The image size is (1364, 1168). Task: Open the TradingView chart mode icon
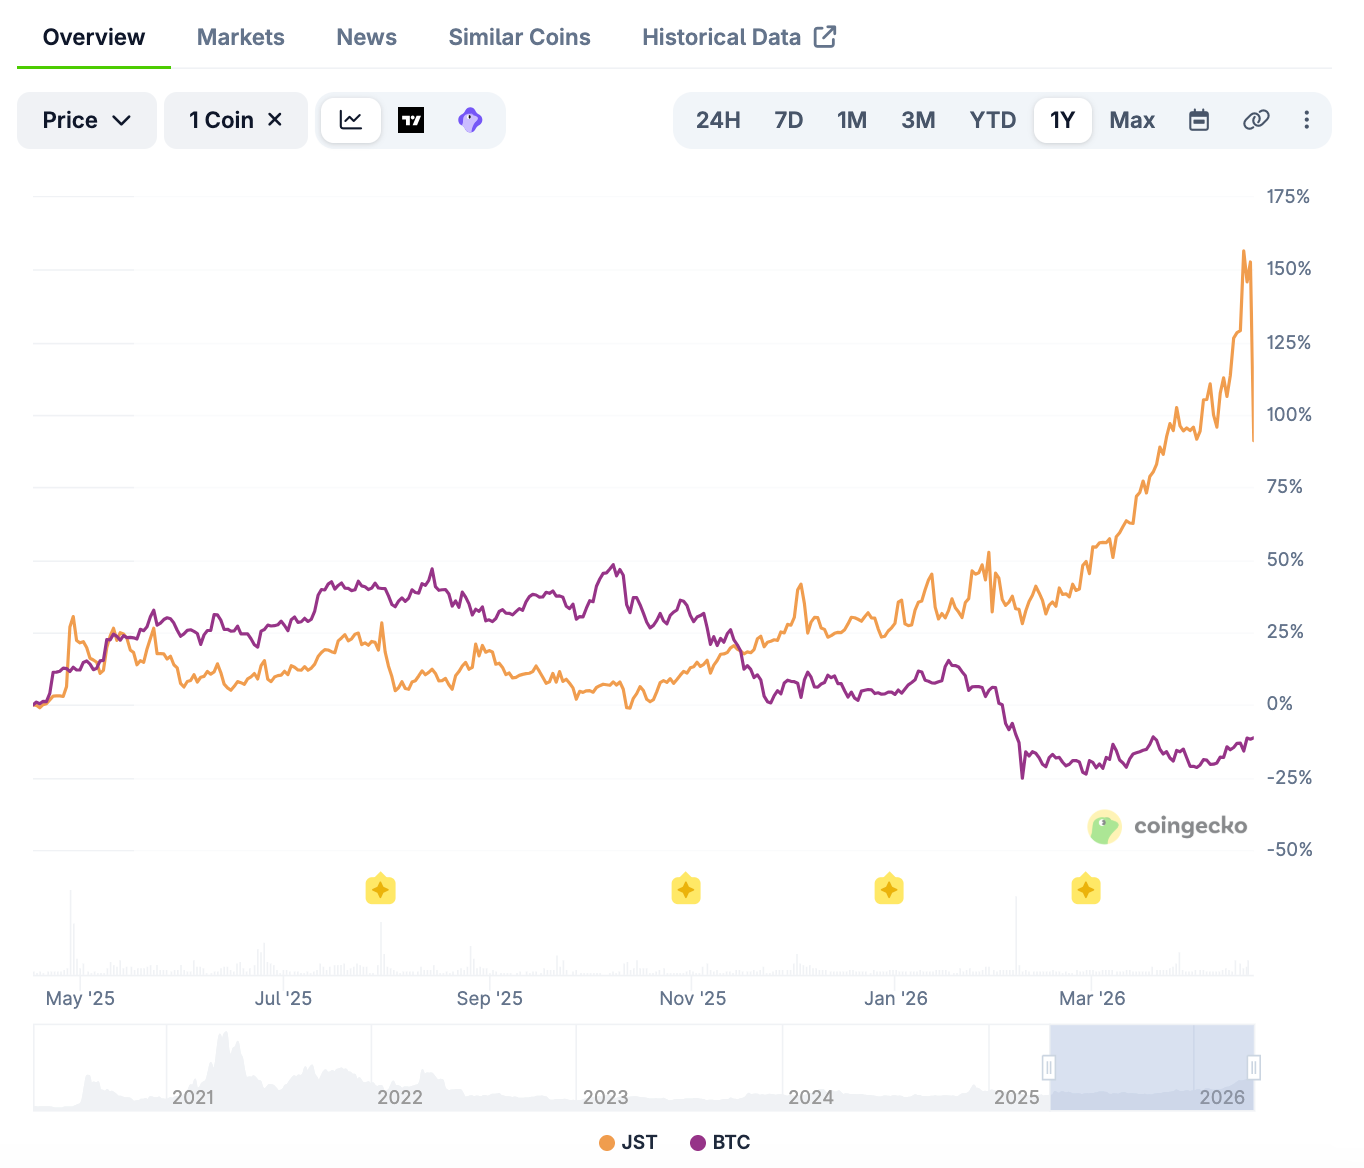click(411, 120)
